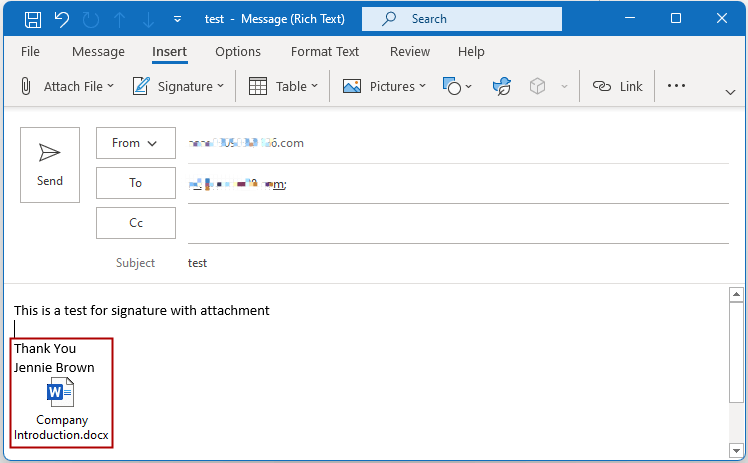Image resolution: width=748 pixels, height=463 pixels.
Task: Select the Company Introduction.docx attachment icon
Action: [x=61, y=394]
